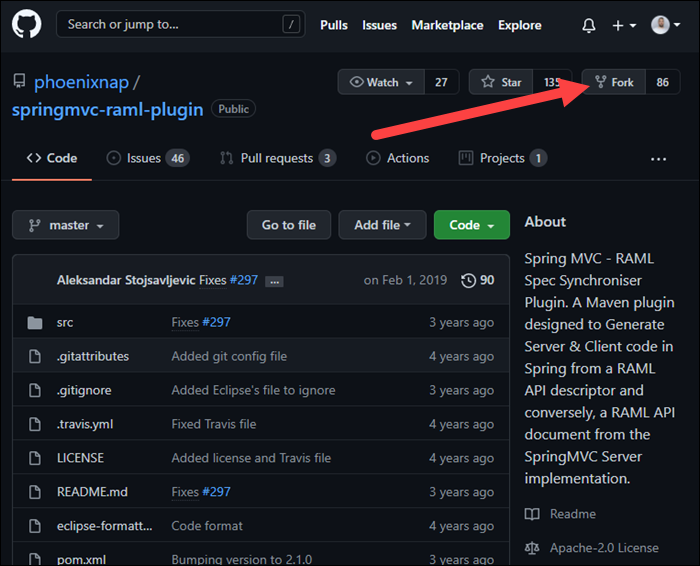Expand the master branch dropdown
The width and height of the screenshot is (700, 566).
(66, 225)
